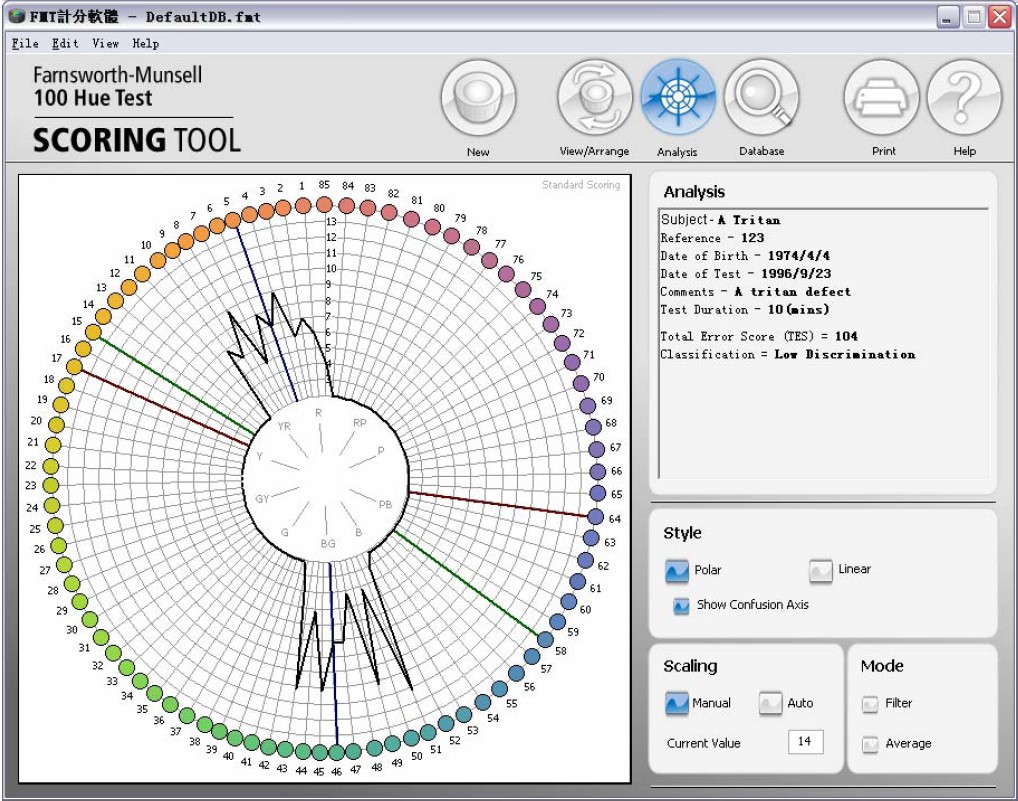Enable Auto scaling
This screenshot has height=801, width=1018.
tap(770, 704)
